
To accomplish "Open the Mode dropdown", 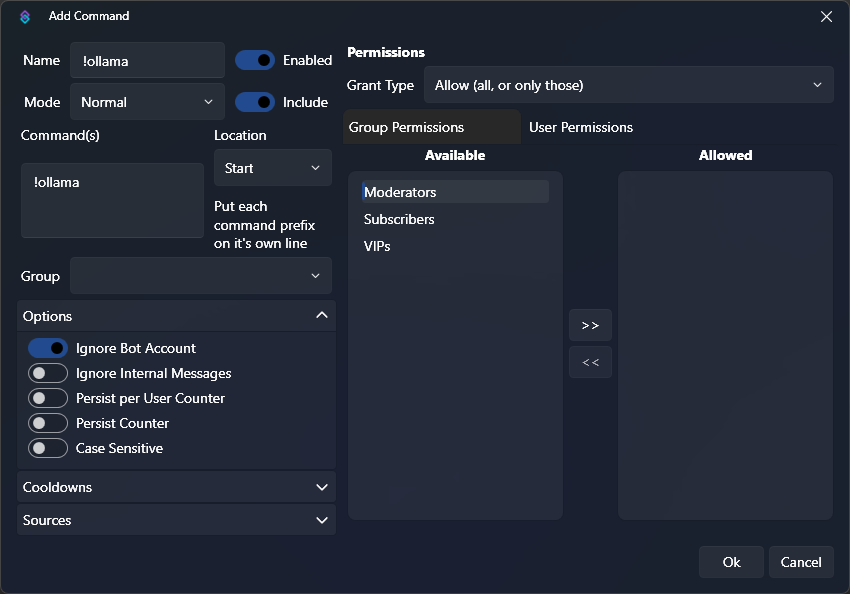I will click(x=148, y=102).
